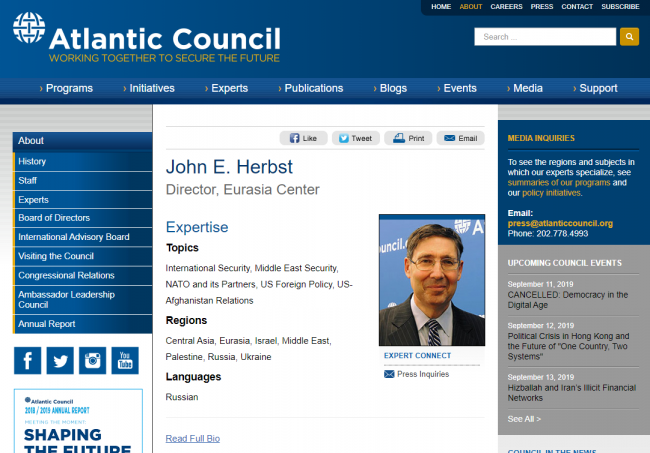Click the Press Inquiries link
650x453 pixels.
(422, 374)
